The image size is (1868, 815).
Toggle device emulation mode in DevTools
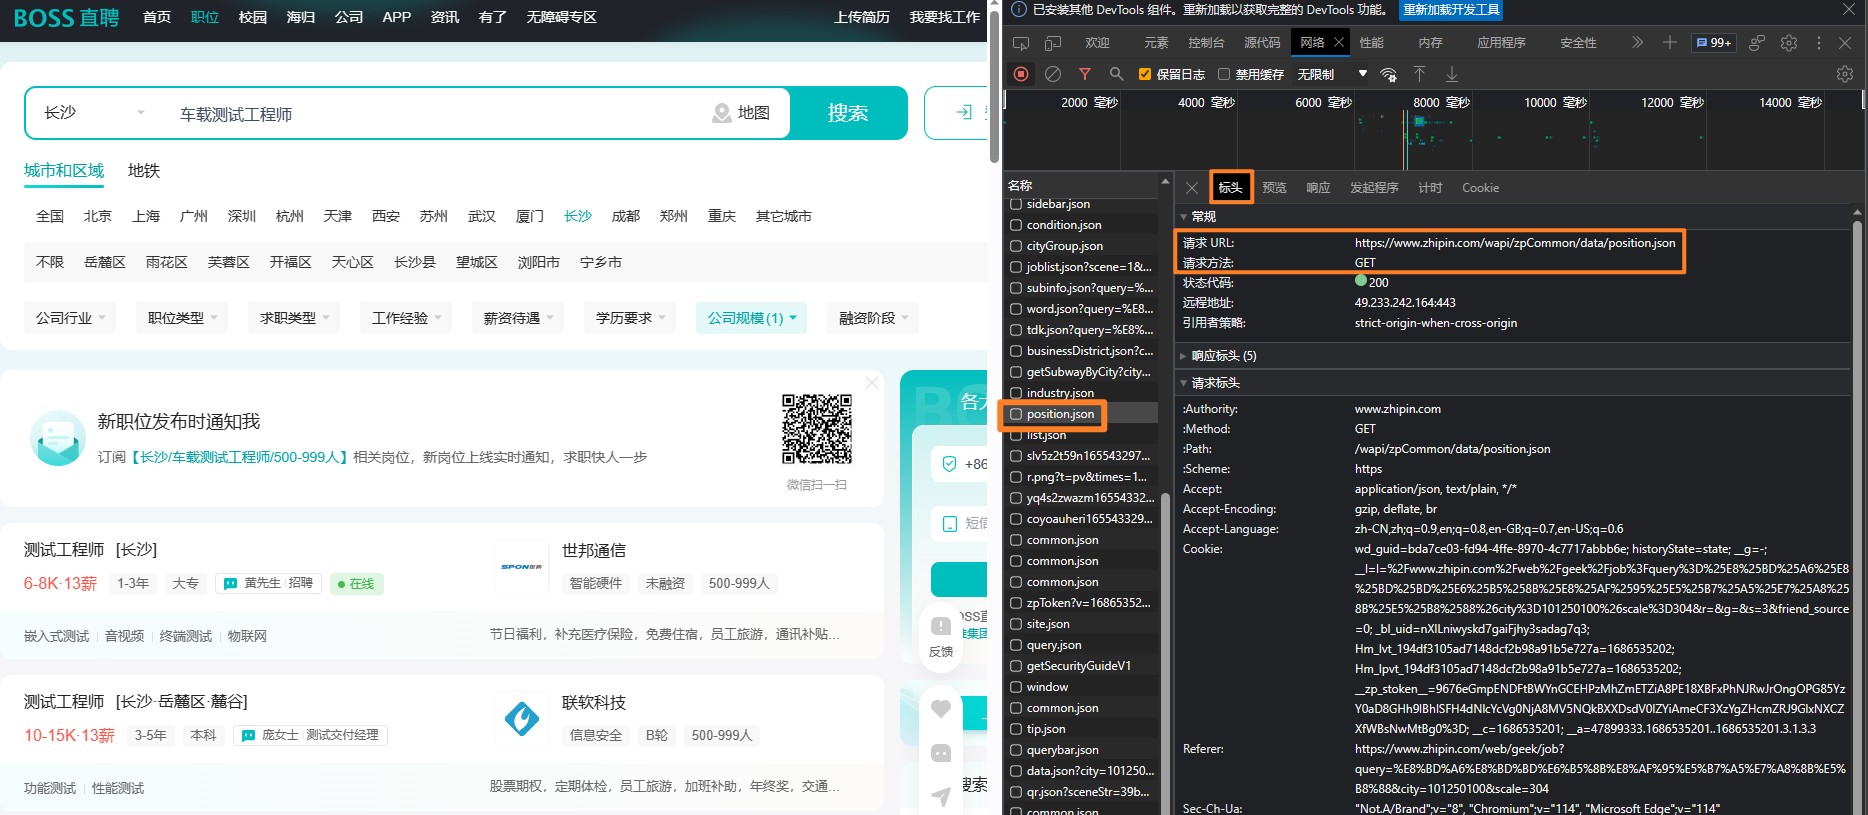pos(1053,43)
